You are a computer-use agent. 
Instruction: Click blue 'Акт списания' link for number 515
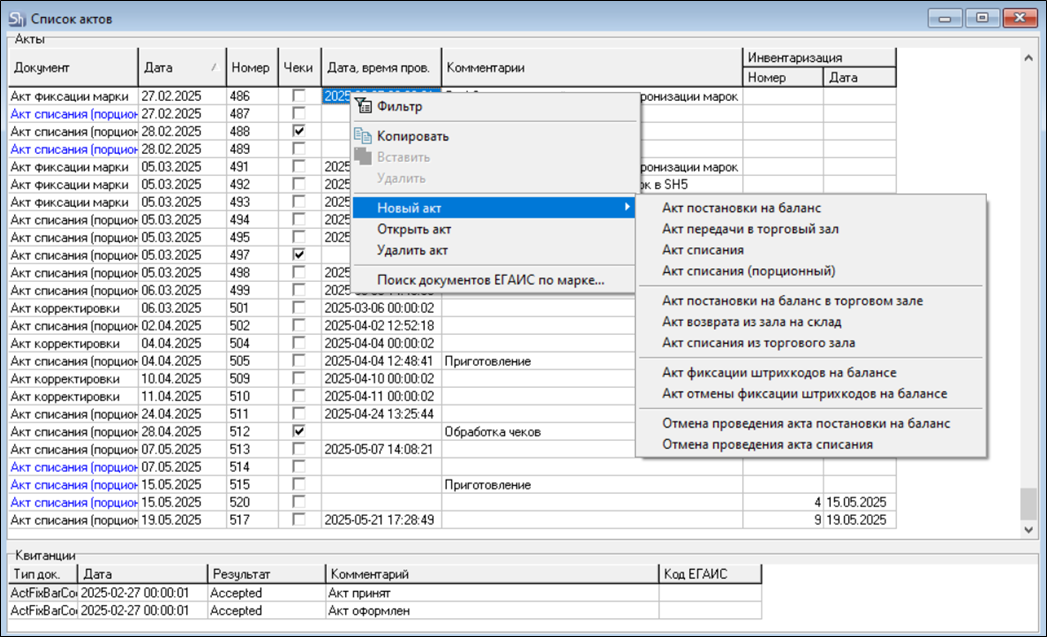pyautogui.click(x=72, y=485)
